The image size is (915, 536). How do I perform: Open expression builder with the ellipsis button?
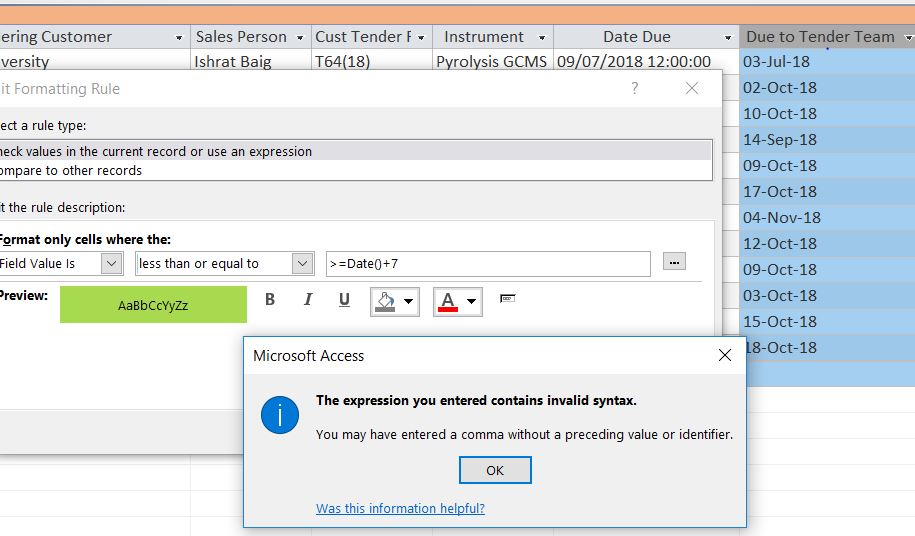tap(675, 262)
